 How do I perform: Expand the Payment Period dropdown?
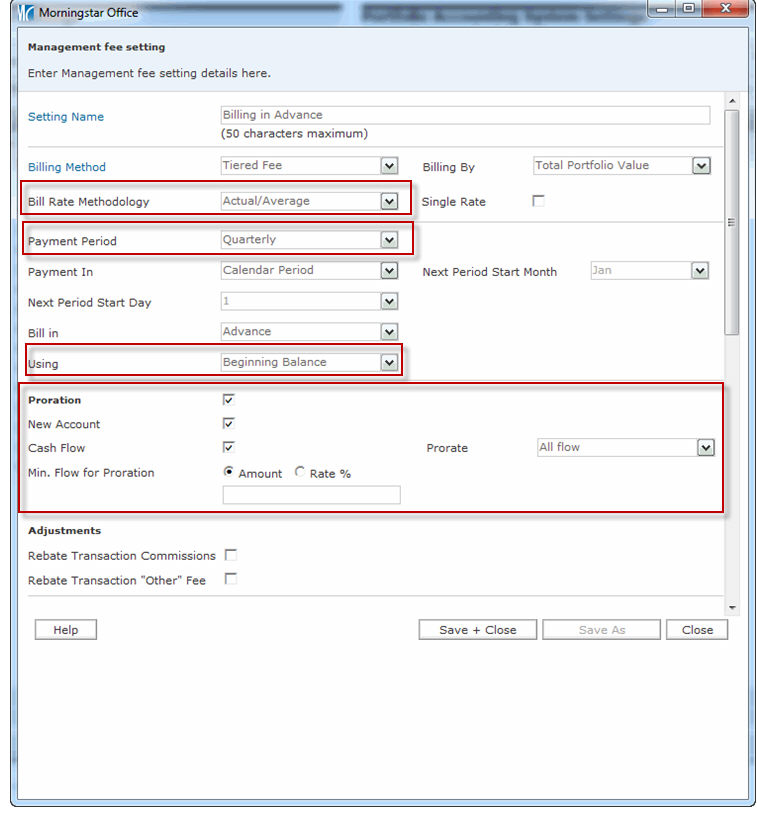(389, 240)
